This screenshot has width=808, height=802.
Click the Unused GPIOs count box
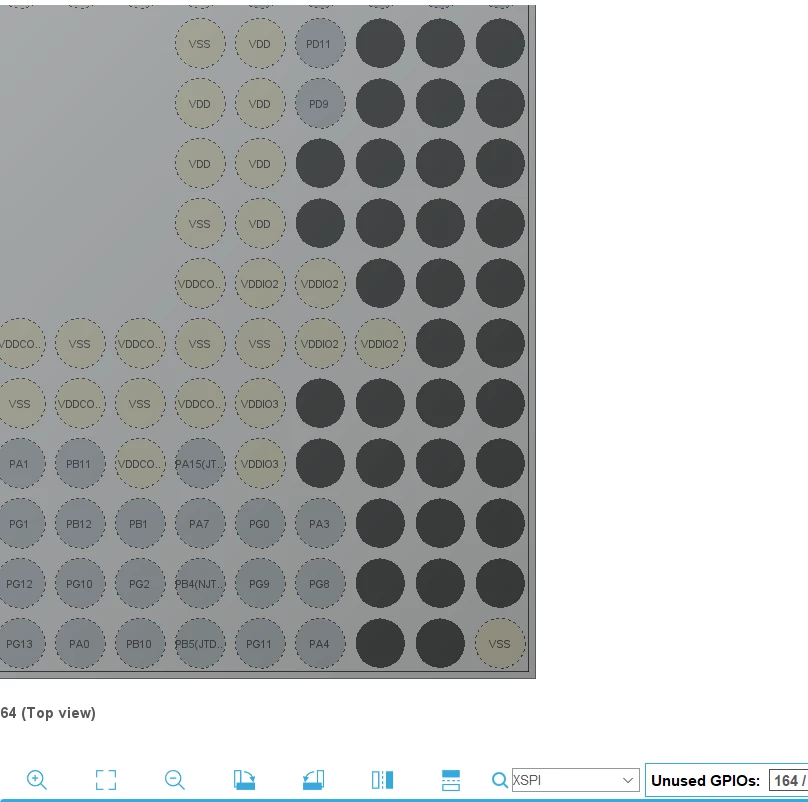(788, 780)
